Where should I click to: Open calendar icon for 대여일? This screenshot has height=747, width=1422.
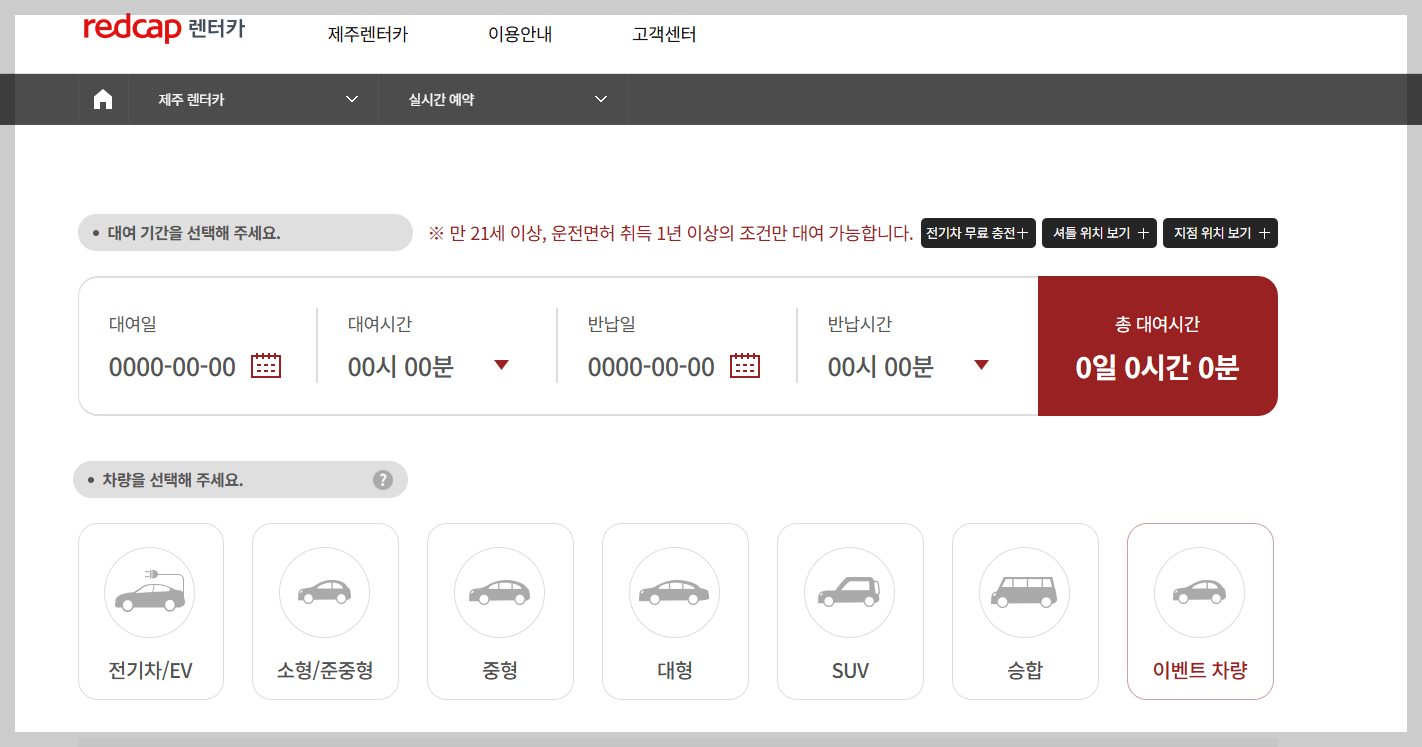266,366
